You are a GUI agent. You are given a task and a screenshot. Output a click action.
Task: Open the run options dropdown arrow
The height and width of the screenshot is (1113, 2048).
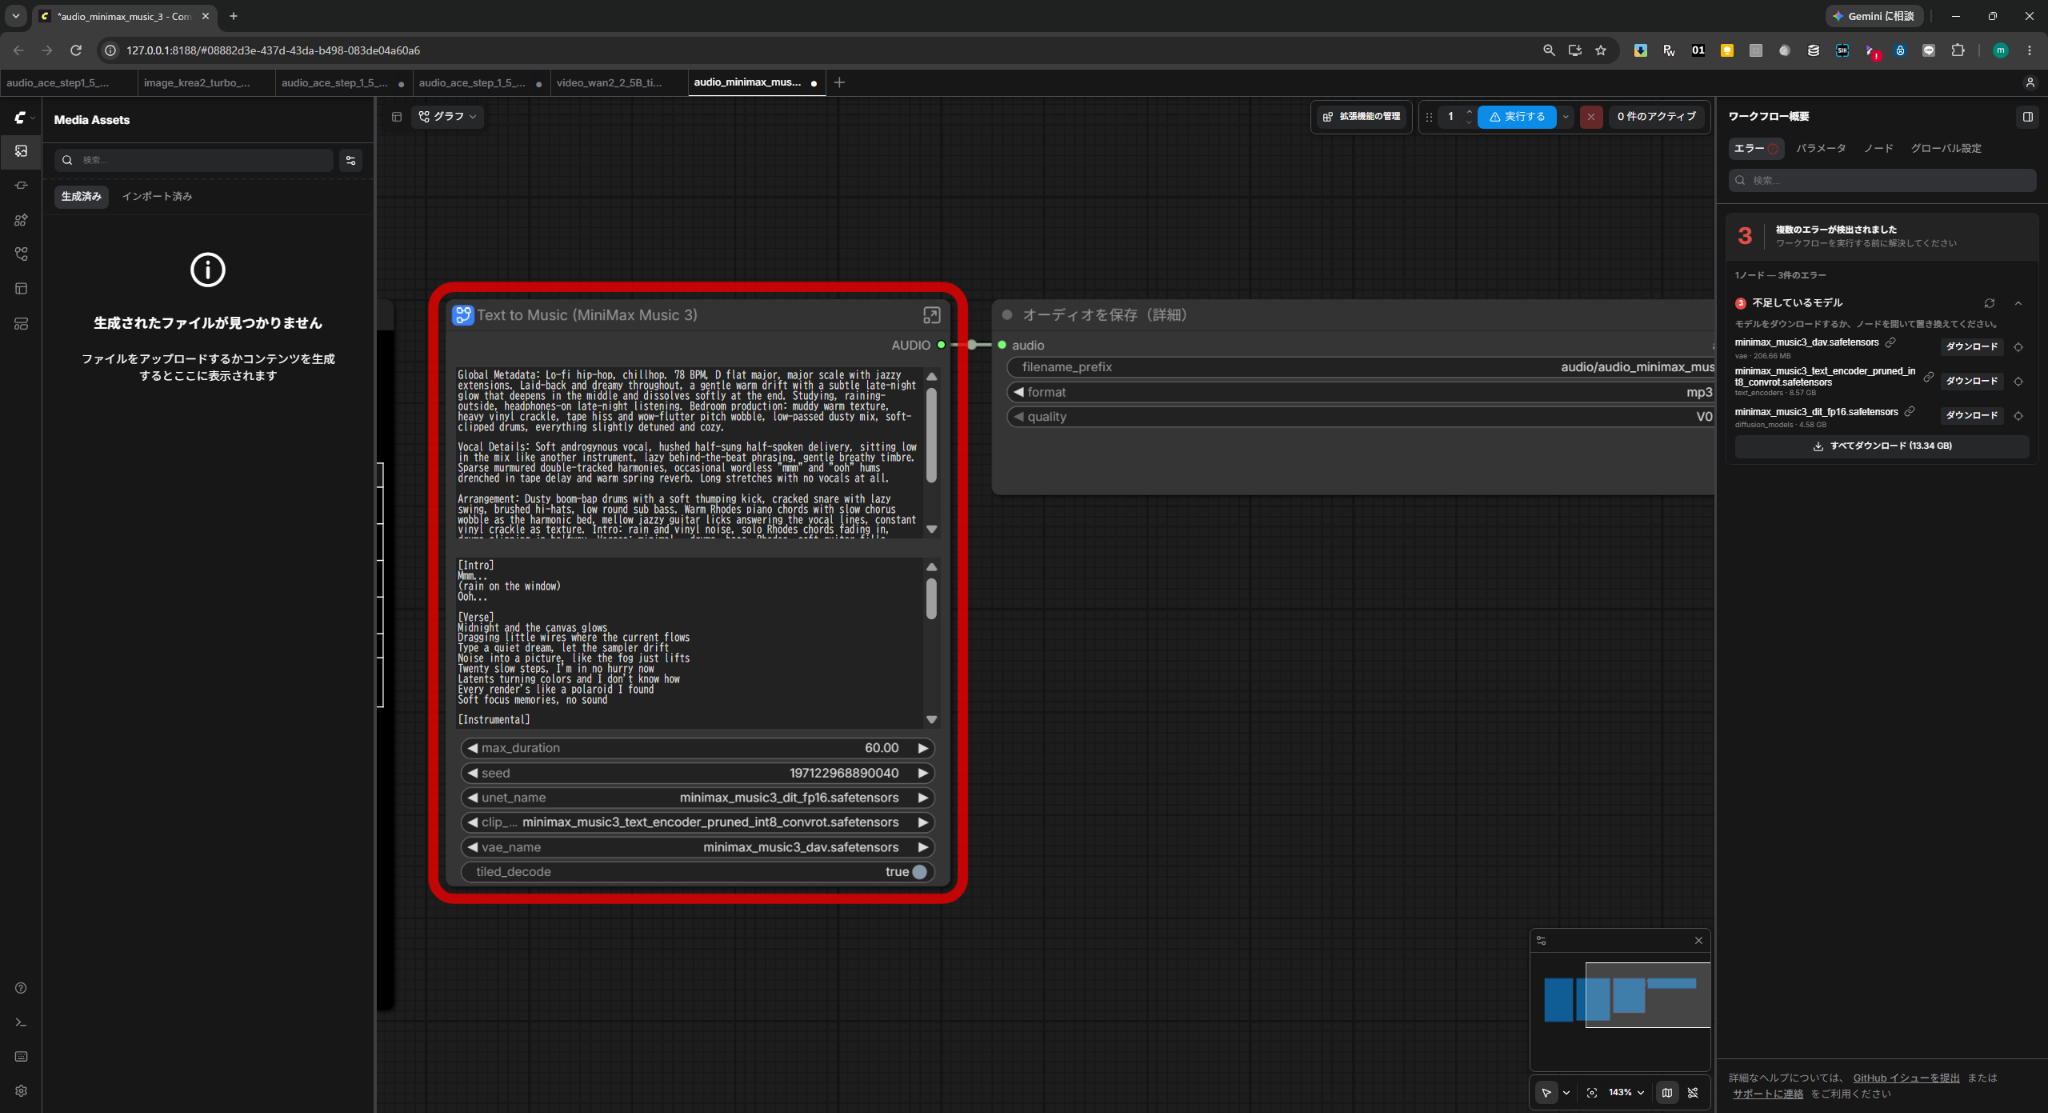pos(1566,117)
